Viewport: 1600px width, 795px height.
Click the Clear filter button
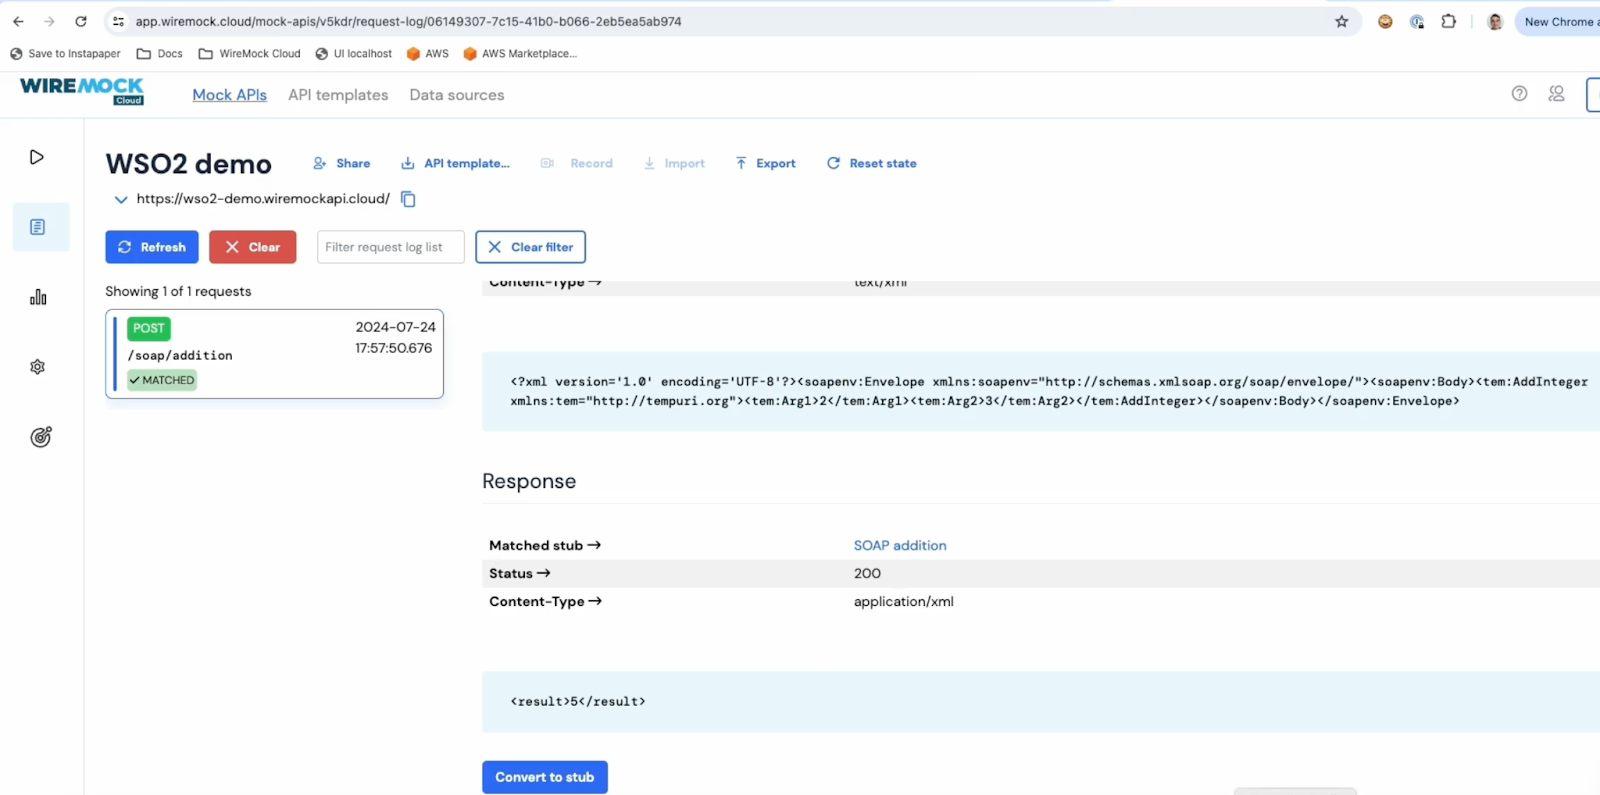(531, 247)
